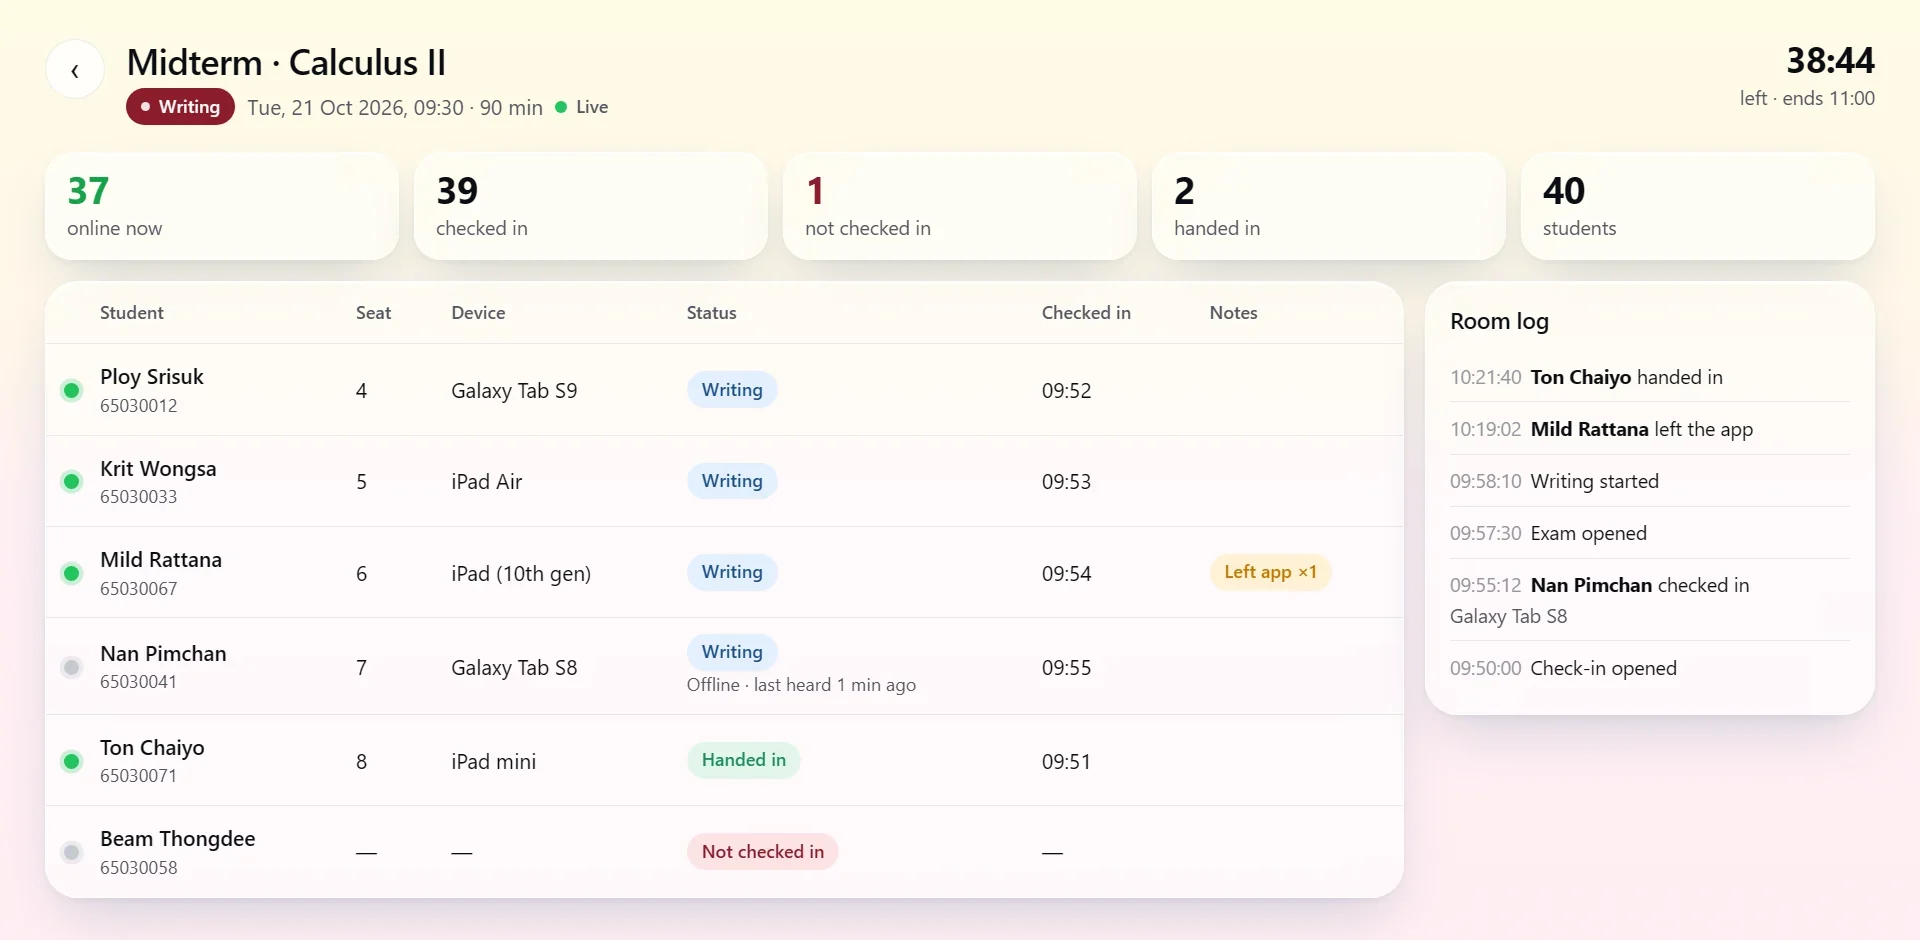This screenshot has width=1920, height=940.
Task: Click Galaxy Tab S9 device cell
Action: coord(514,391)
